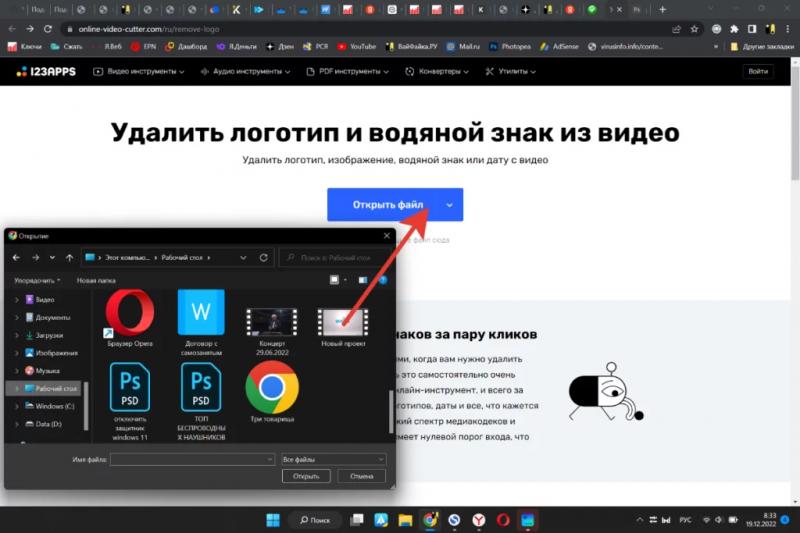Select the Браузер Opera shortcut file

point(130,318)
